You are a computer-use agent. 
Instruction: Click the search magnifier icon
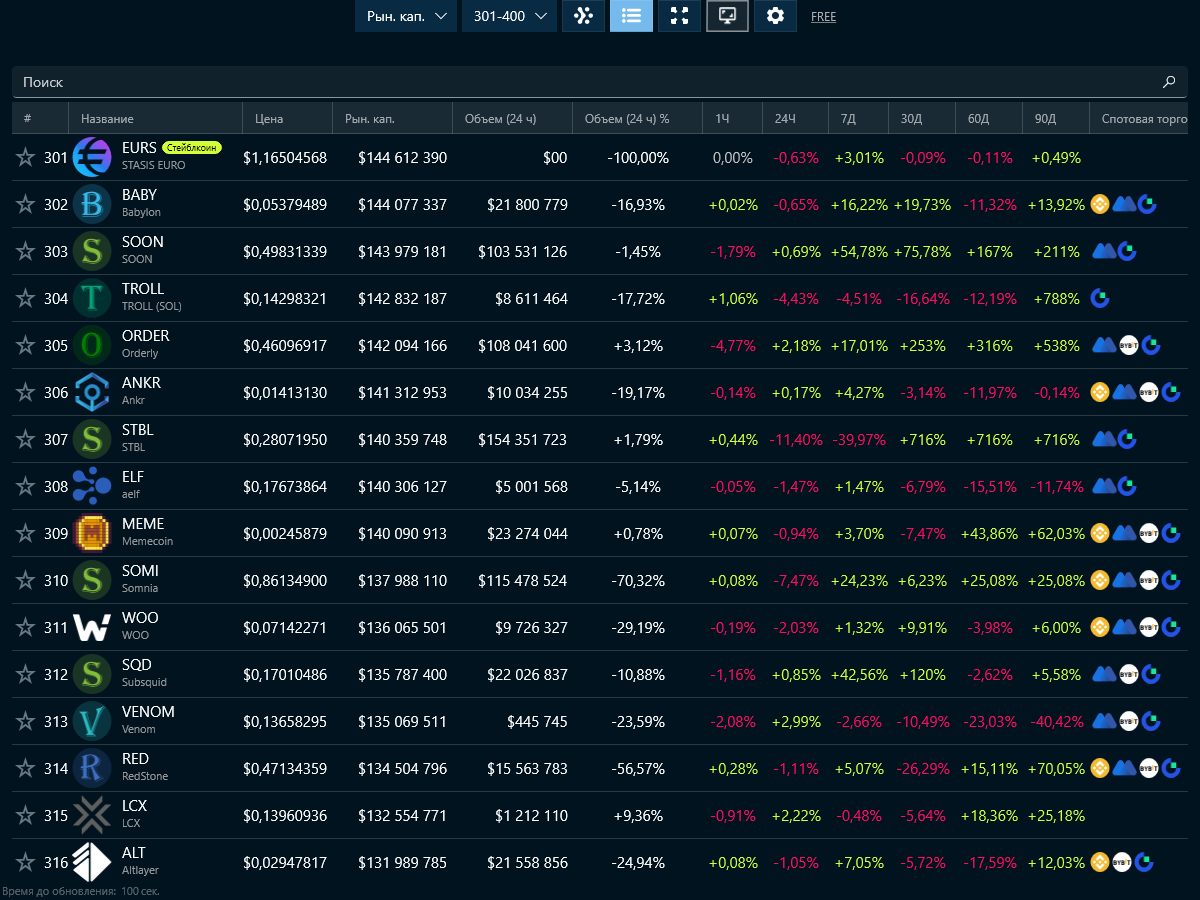1169,82
